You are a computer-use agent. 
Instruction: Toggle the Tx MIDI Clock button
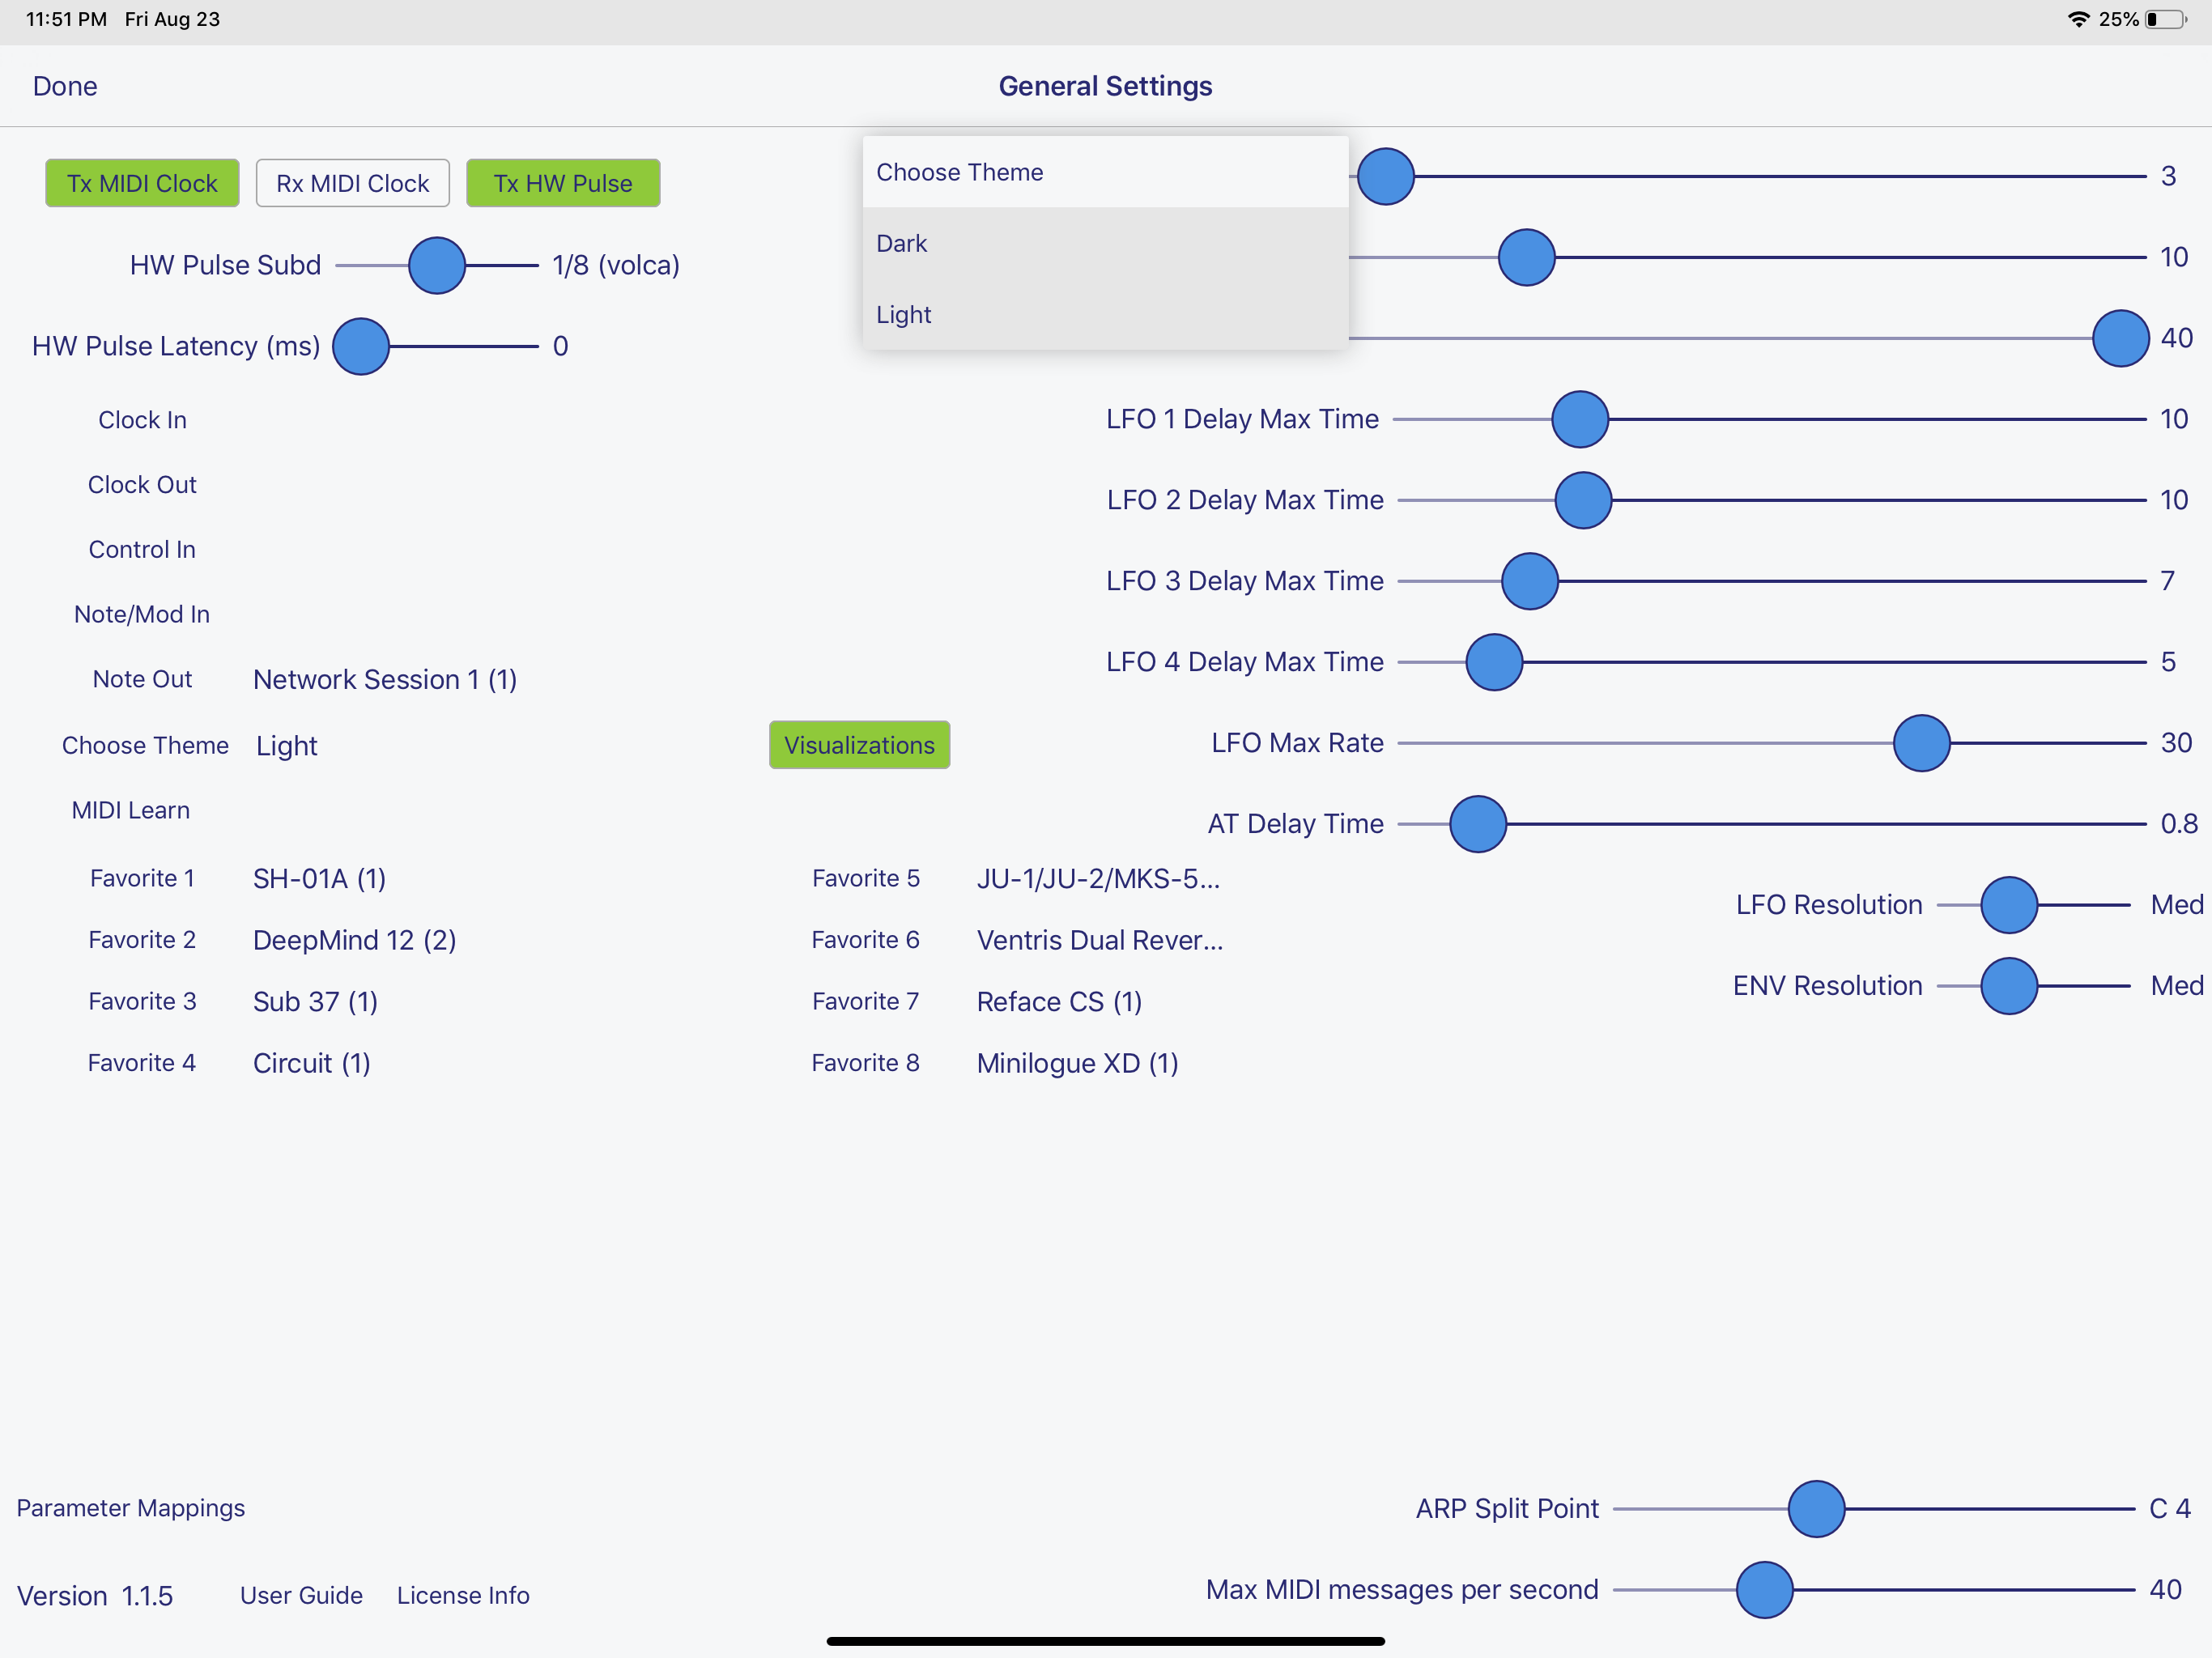(142, 183)
